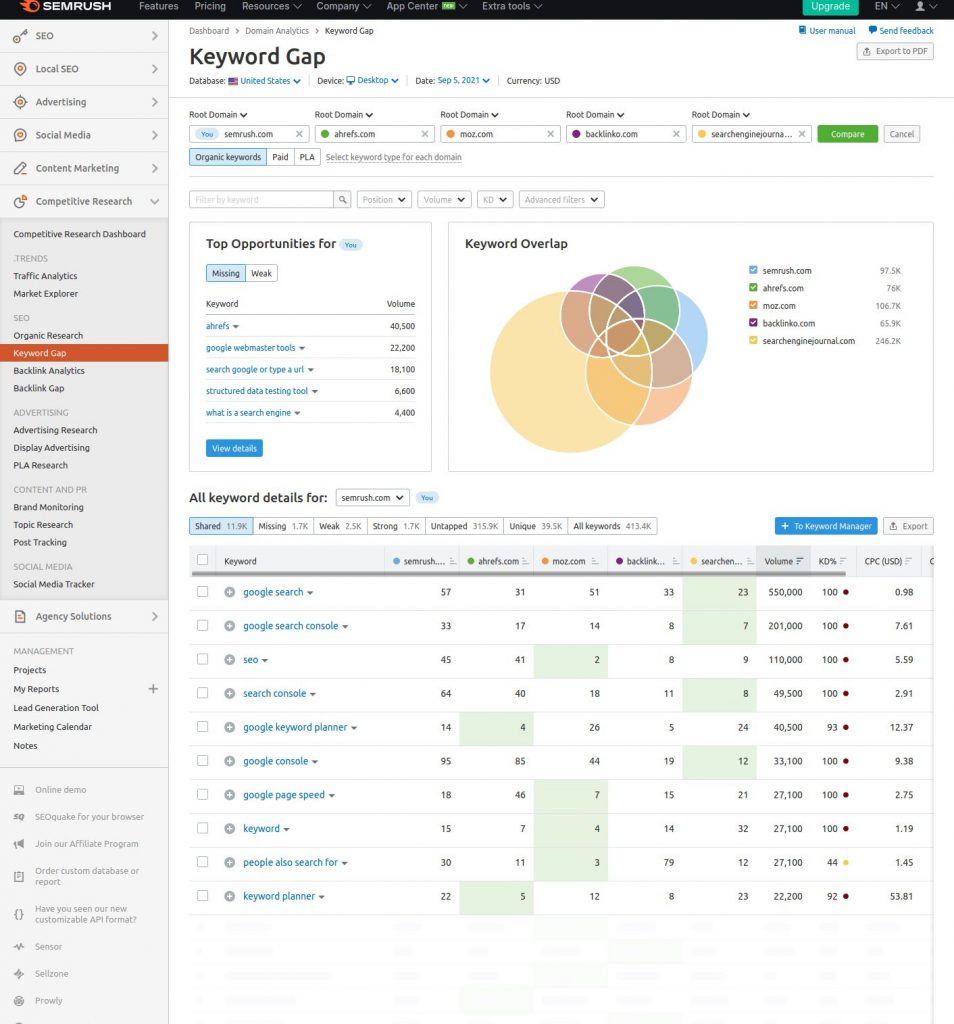Screen dimensions: 954x1024
Task: Click the API format braces icon
Action: 19,914
